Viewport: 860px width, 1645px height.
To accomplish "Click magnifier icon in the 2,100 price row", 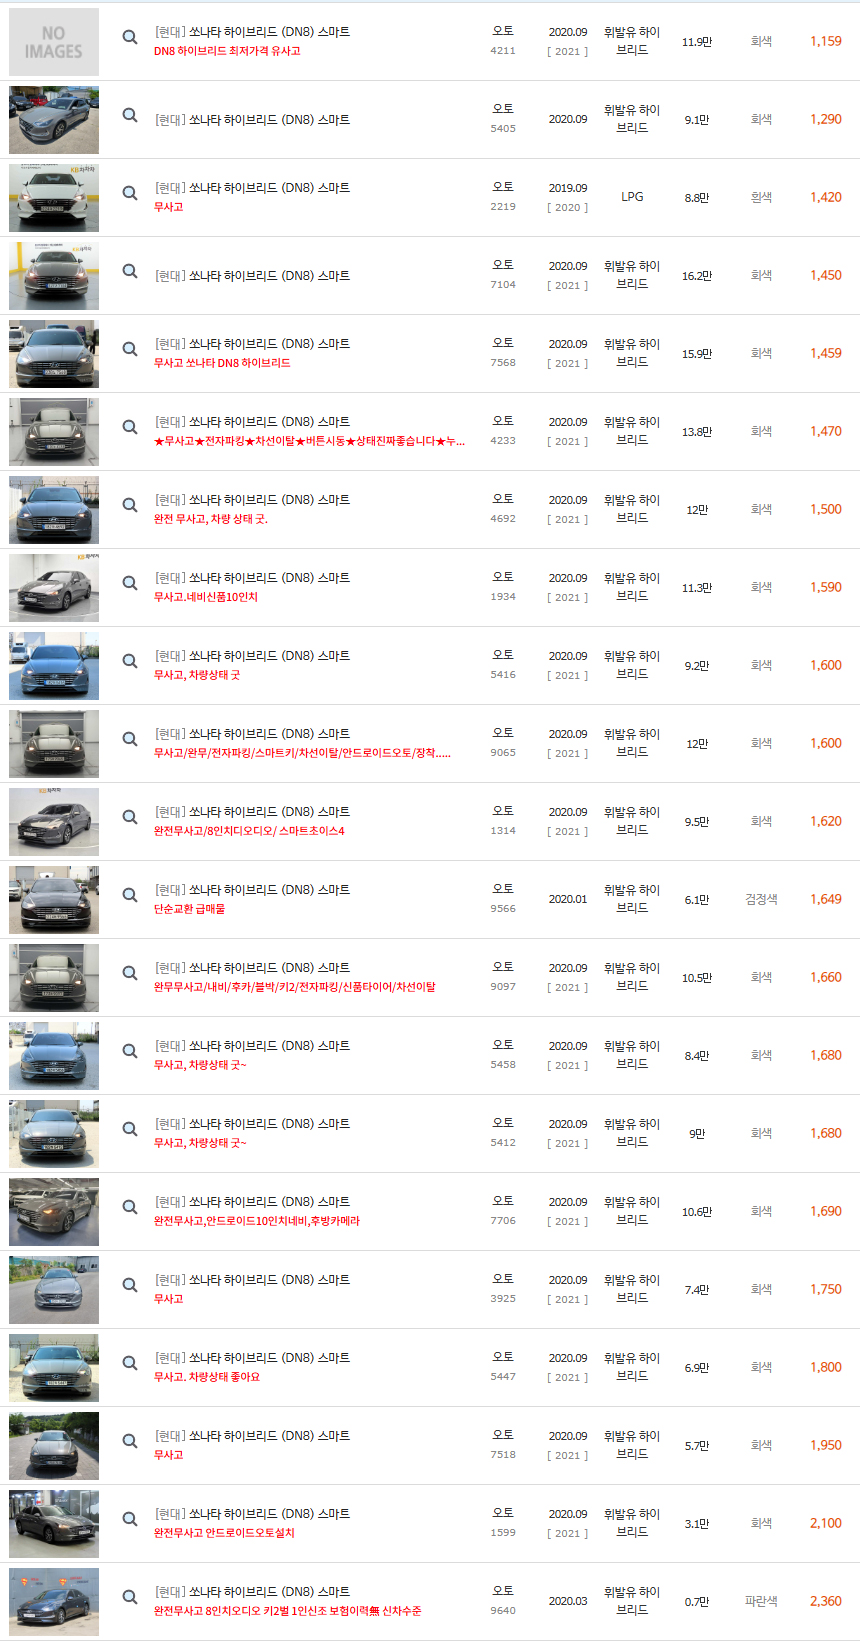I will tap(130, 1519).
